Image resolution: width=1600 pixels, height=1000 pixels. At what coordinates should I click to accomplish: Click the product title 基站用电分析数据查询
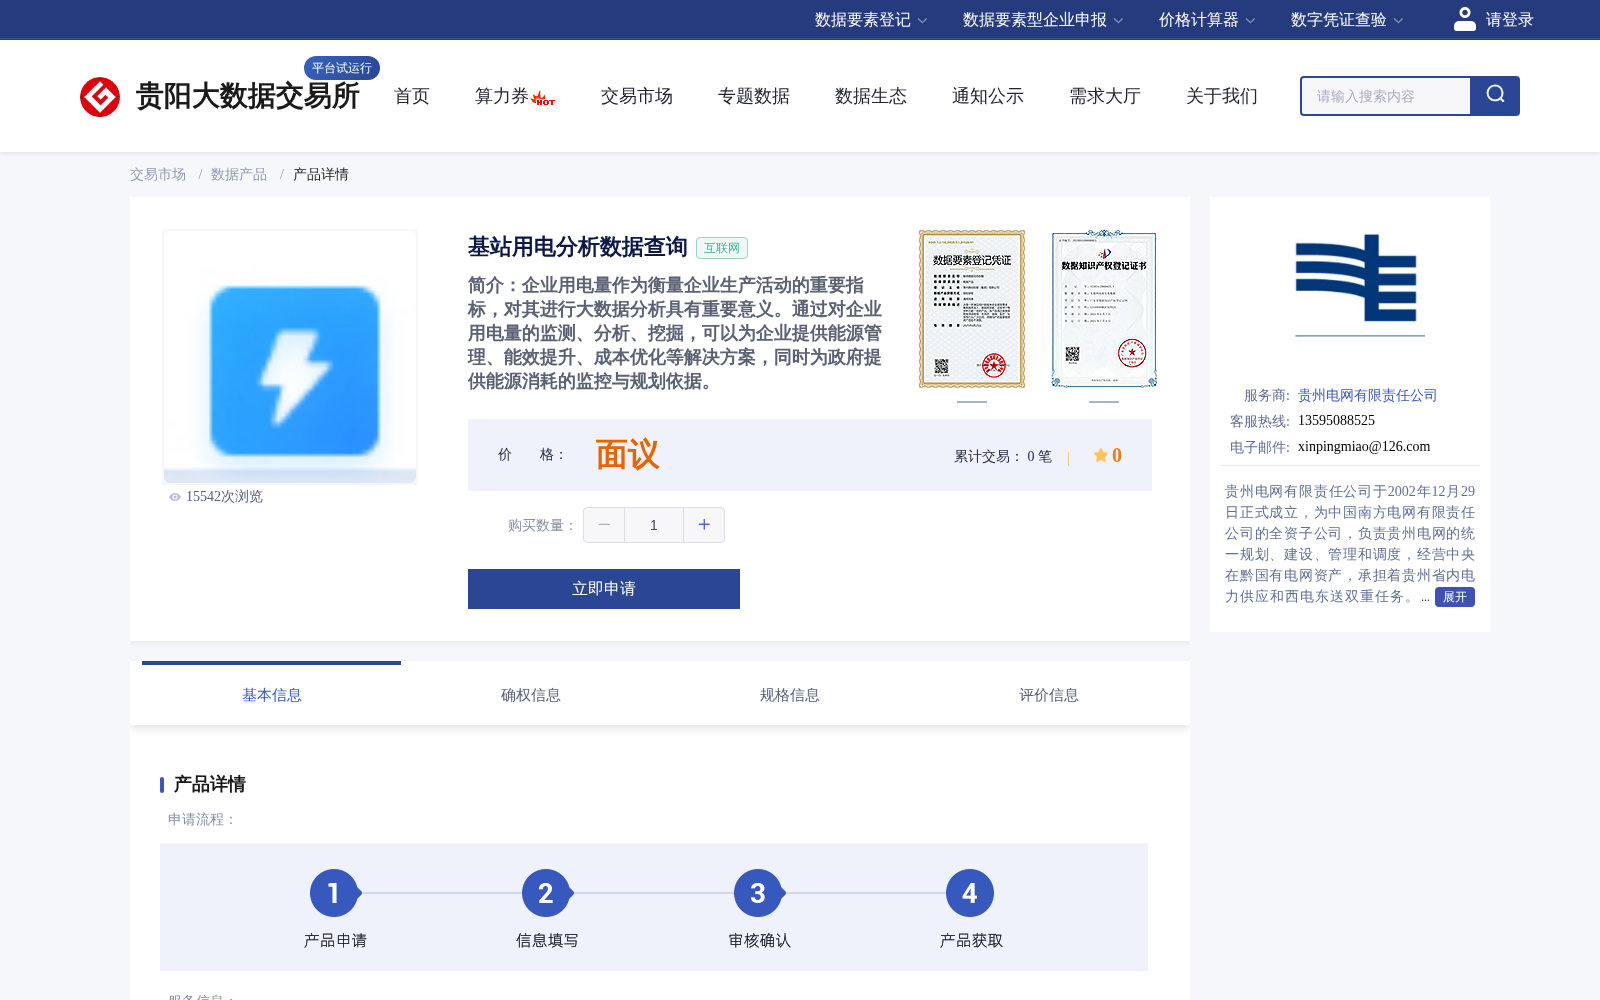click(578, 247)
